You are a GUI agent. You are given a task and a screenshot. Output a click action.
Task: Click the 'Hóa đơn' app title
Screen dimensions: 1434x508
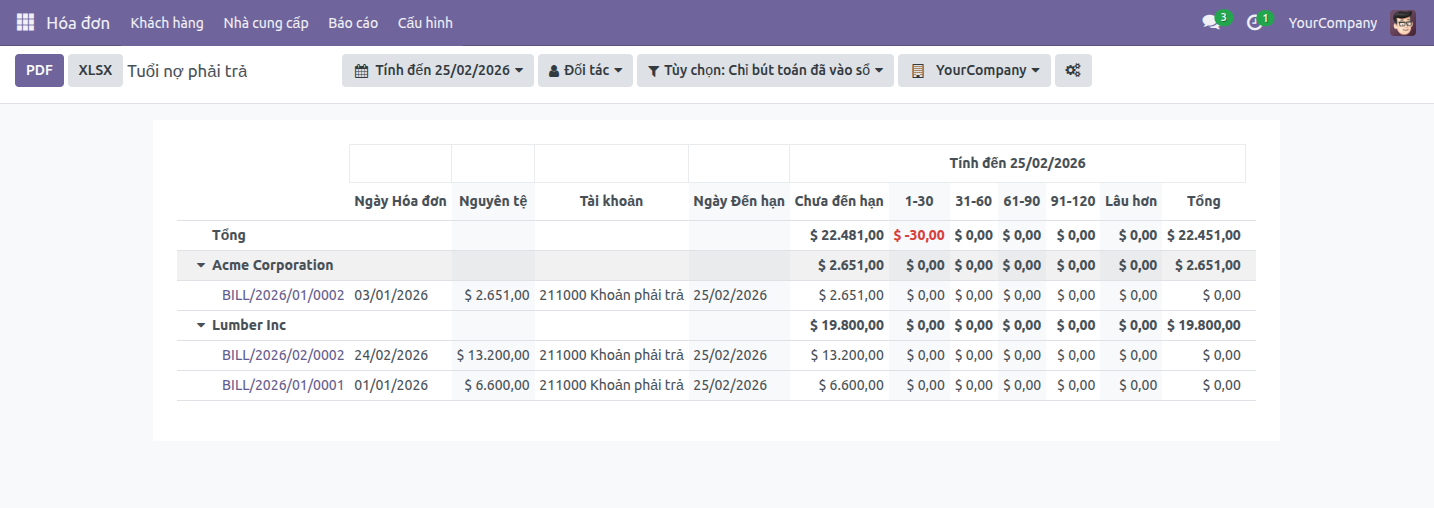[78, 23]
